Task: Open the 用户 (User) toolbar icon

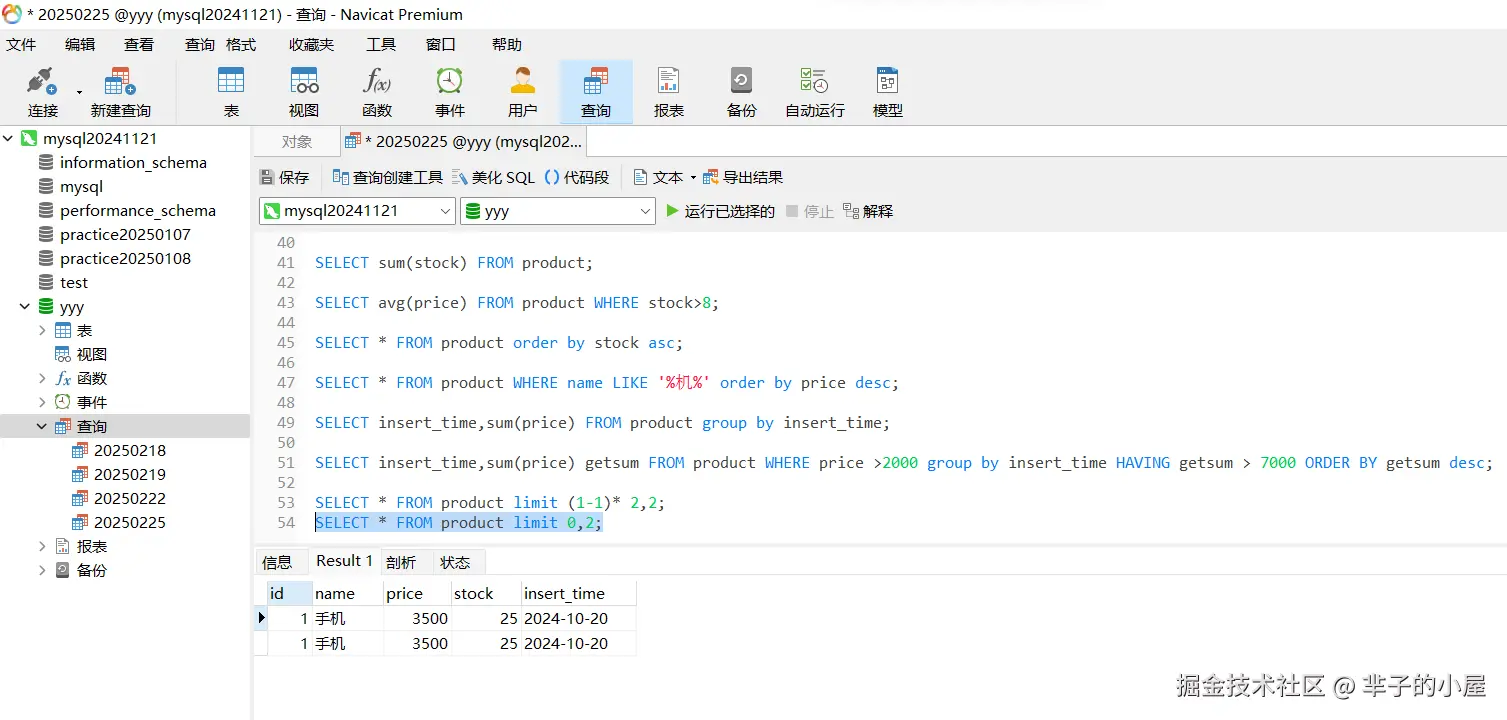Action: point(523,92)
